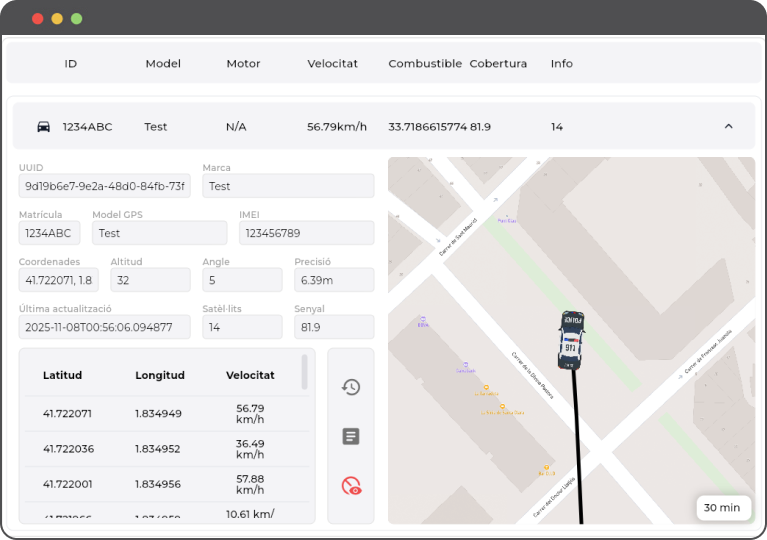Click the orange Bar Dudi map marker

click(546, 469)
